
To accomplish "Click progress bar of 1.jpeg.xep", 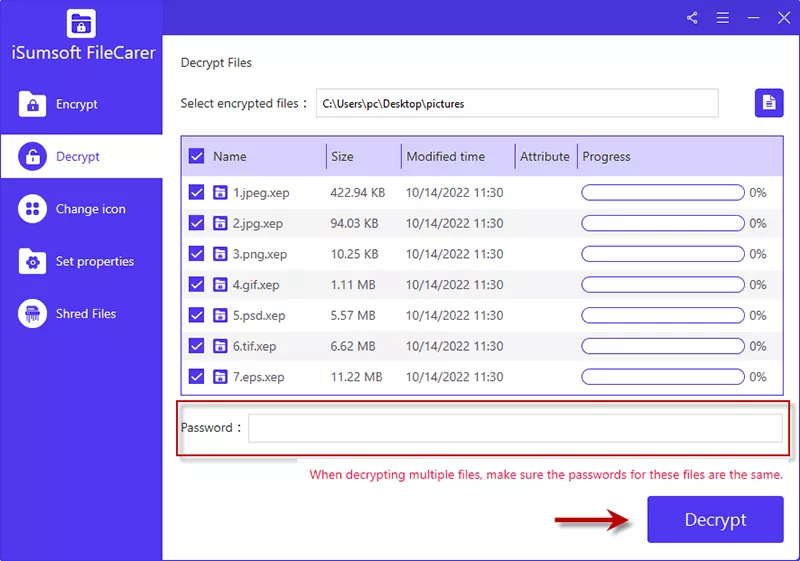I will click(663, 193).
